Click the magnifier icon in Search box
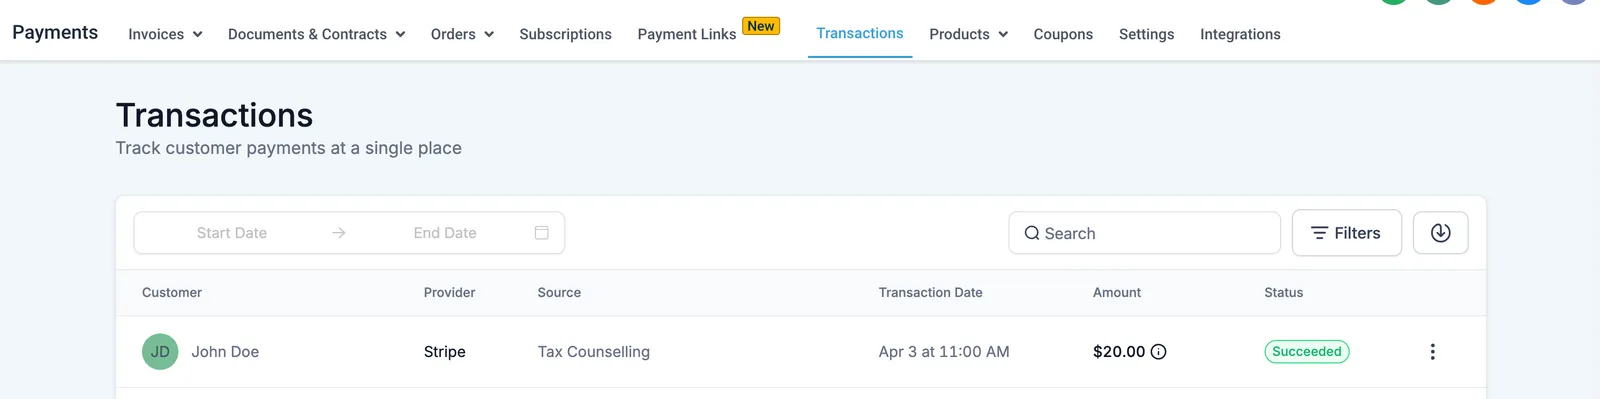 click(x=1032, y=233)
